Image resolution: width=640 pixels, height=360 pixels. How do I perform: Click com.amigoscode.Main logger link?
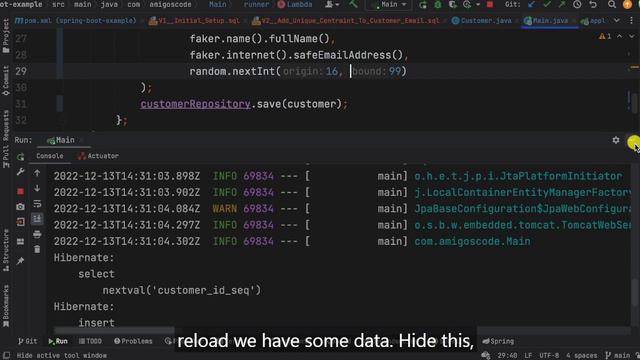point(472,241)
